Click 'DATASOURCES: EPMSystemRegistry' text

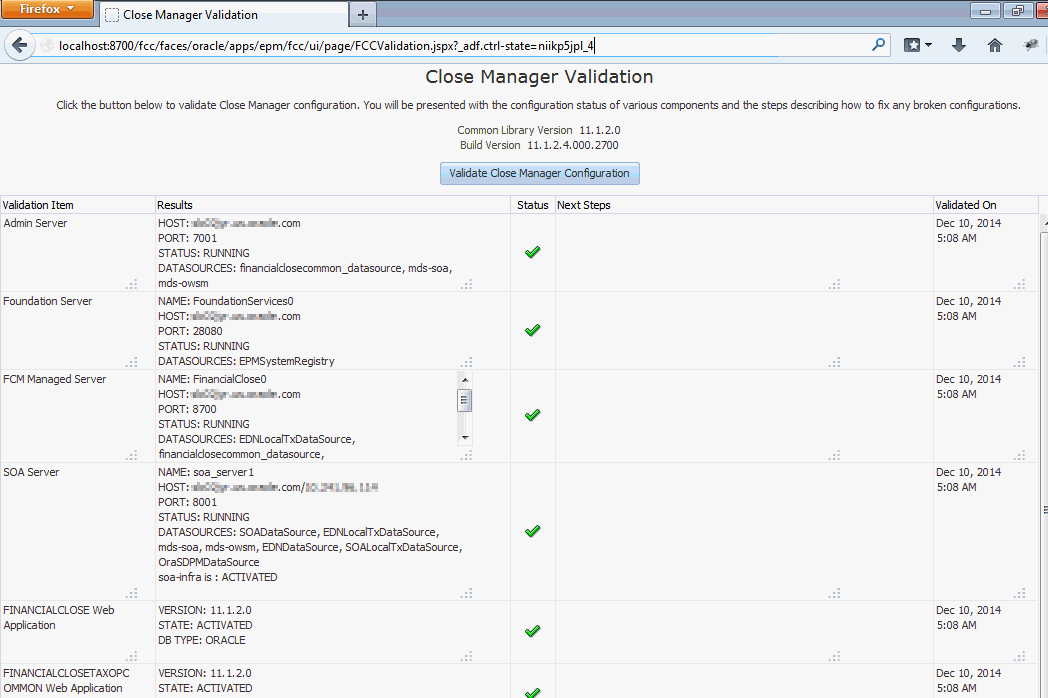point(247,361)
